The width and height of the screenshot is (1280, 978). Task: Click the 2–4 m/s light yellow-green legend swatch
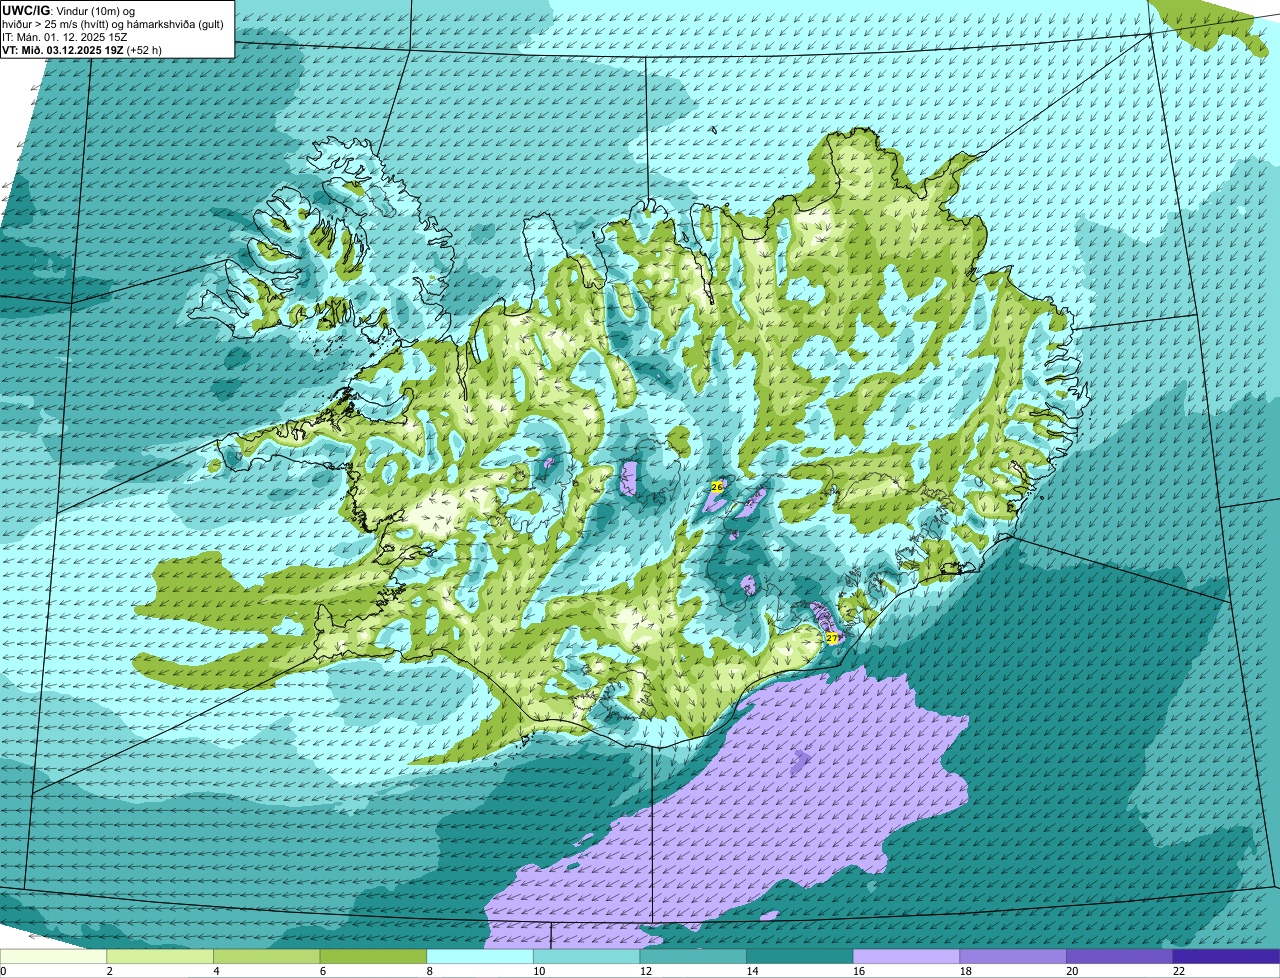click(160, 956)
